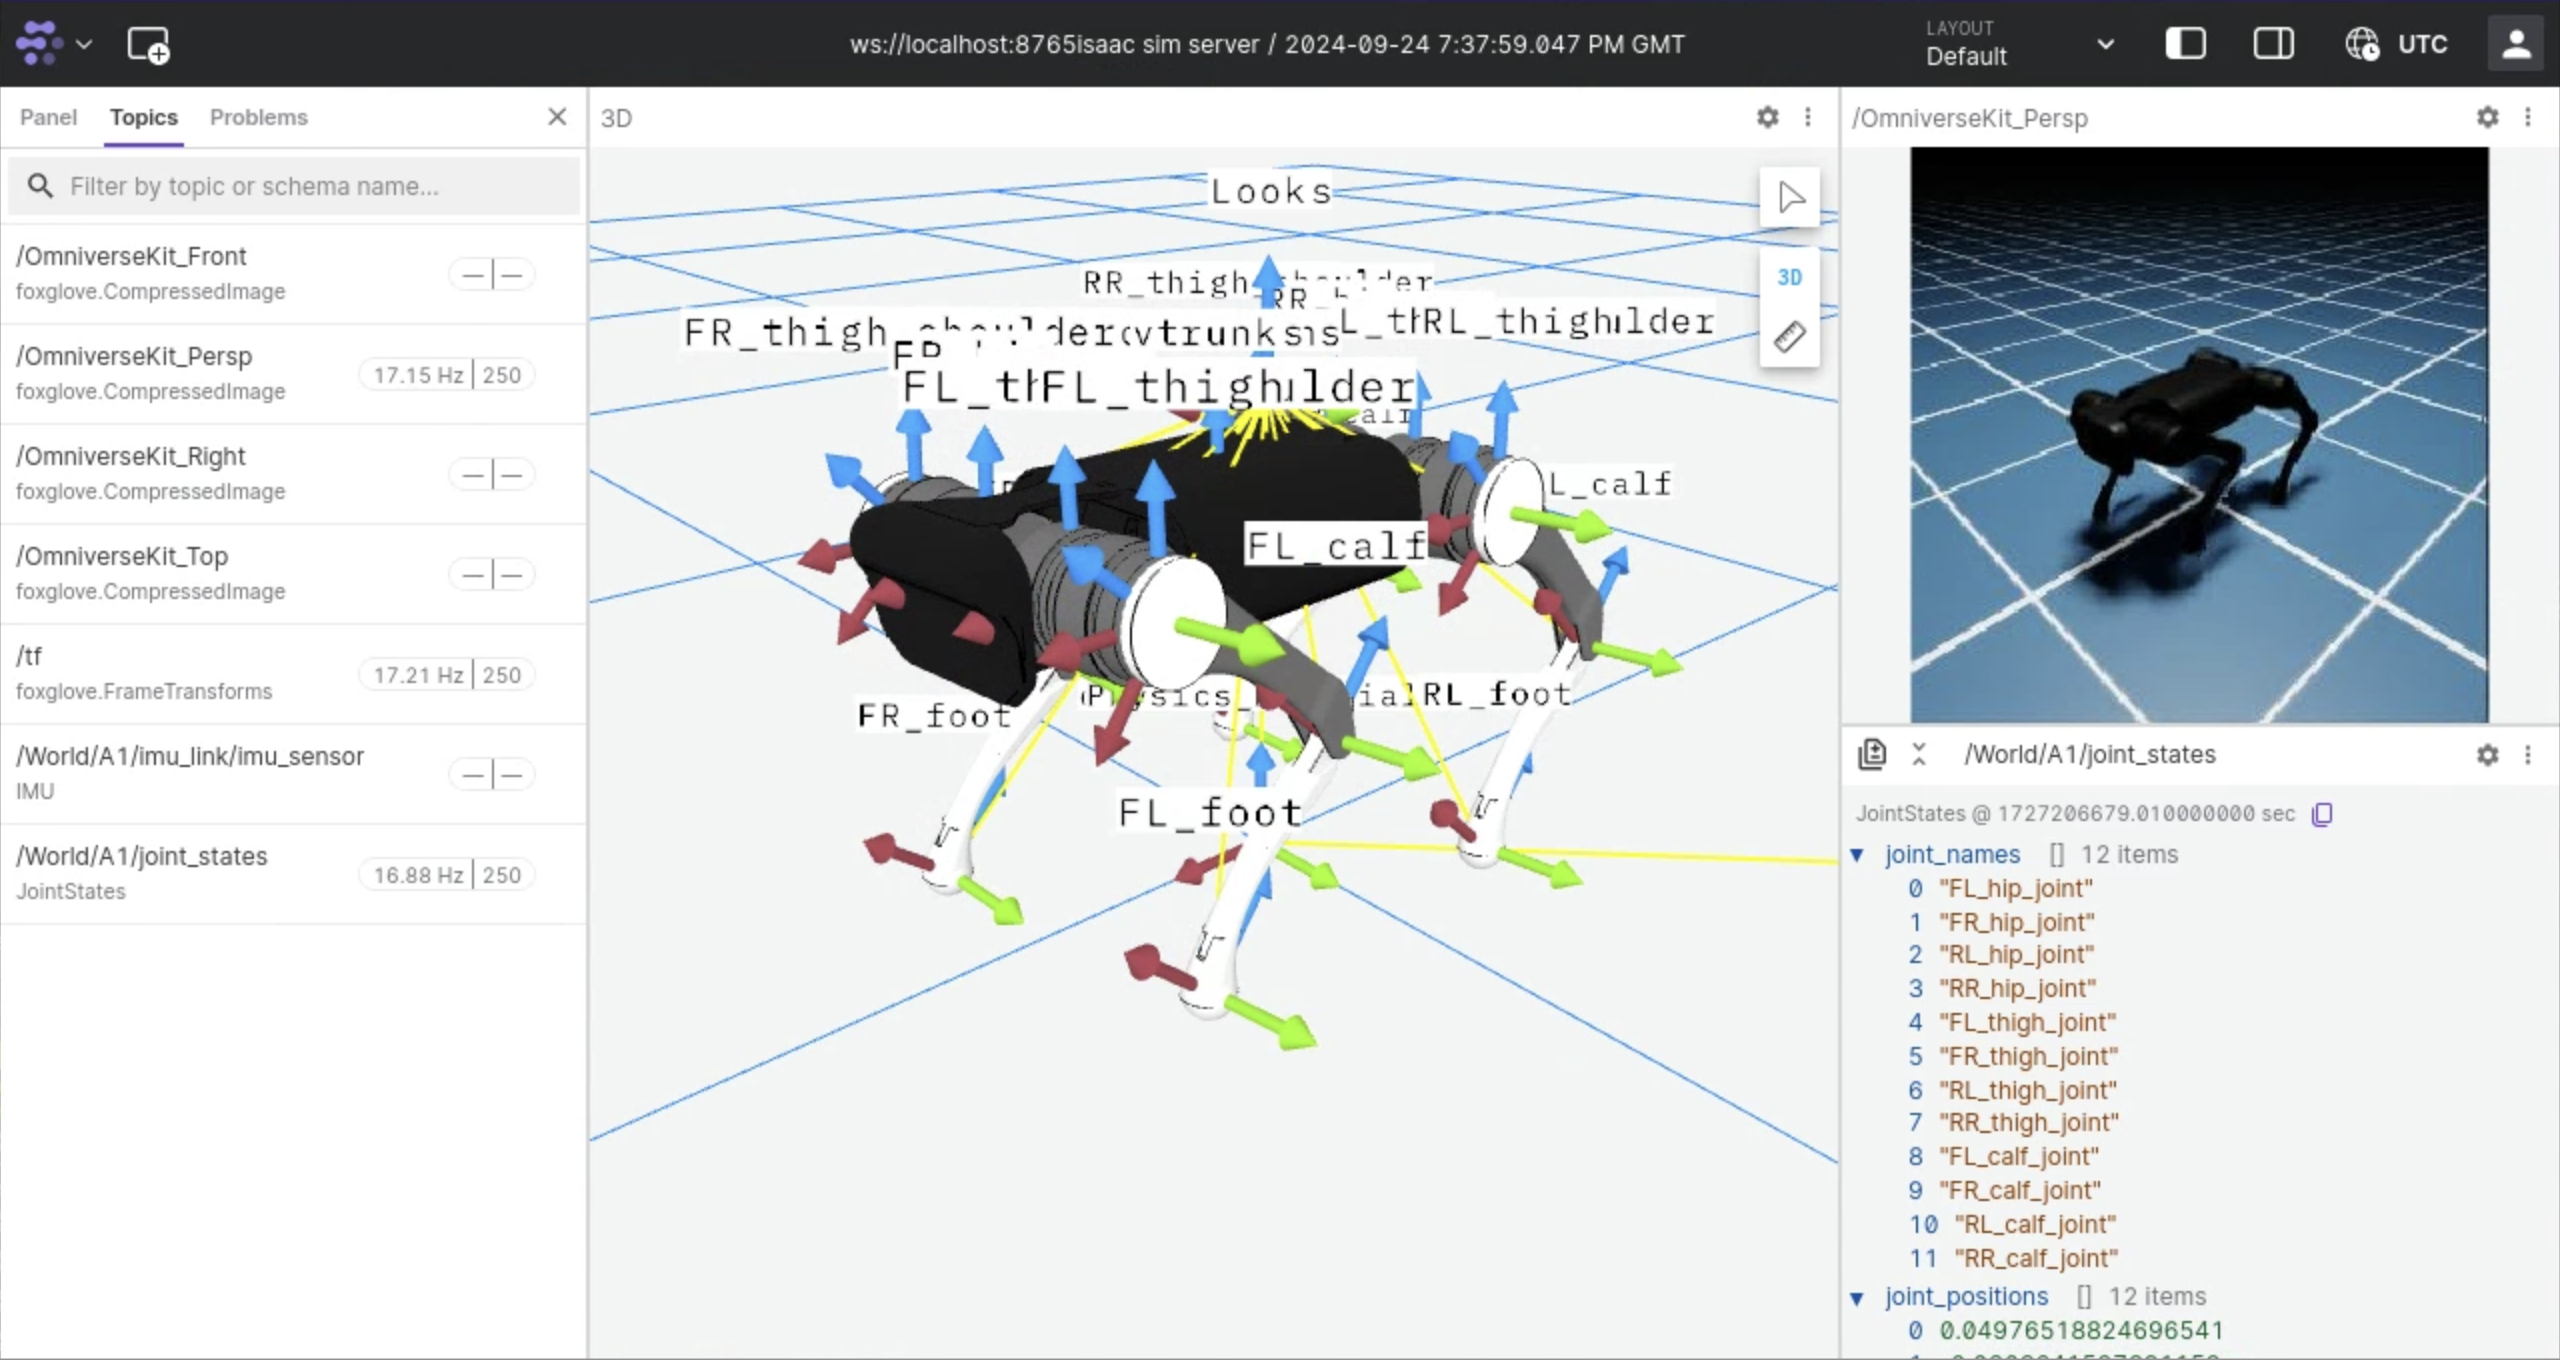The image size is (2560, 1360).
Task: Click the UTC timezone icon
Action: point(2362,44)
